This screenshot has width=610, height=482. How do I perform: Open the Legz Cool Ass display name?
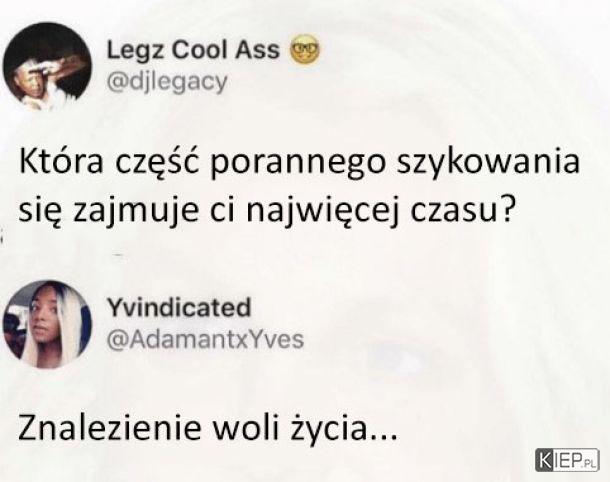click(193, 51)
